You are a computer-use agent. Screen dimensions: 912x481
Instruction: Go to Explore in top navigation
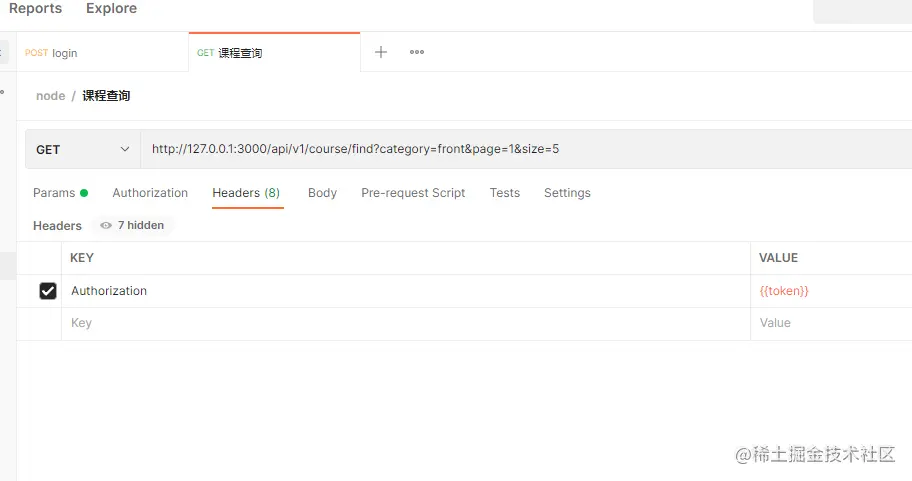pyautogui.click(x=112, y=8)
